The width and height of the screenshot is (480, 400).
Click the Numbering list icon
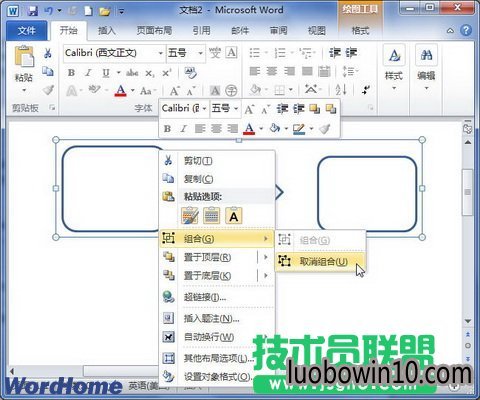(280, 53)
